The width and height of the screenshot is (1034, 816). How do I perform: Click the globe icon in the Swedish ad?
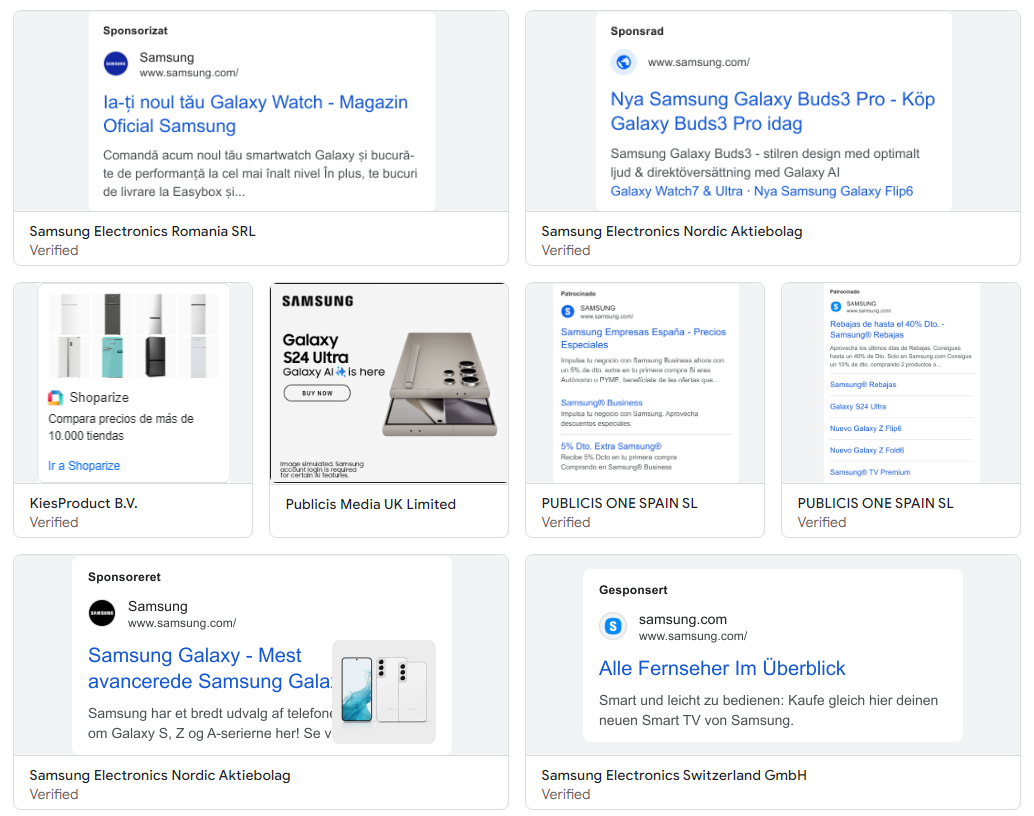[x=623, y=63]
